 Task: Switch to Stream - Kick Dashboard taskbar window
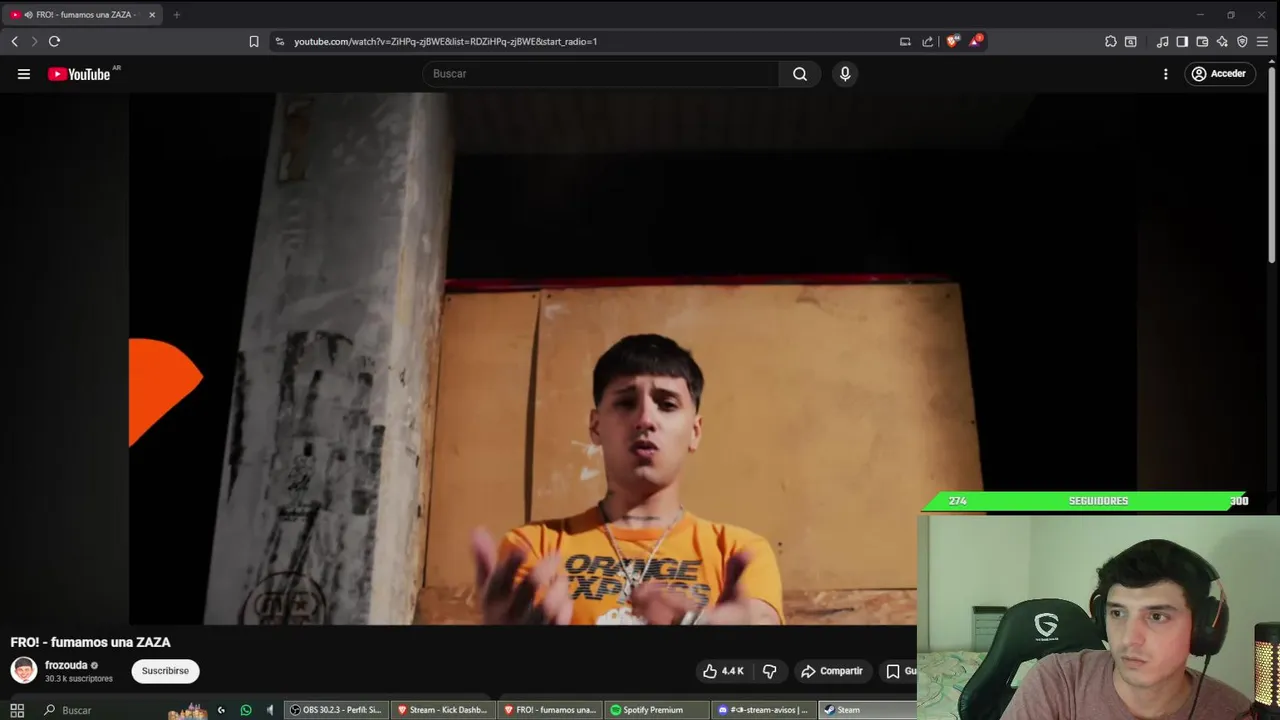click(x=442, y=710)
